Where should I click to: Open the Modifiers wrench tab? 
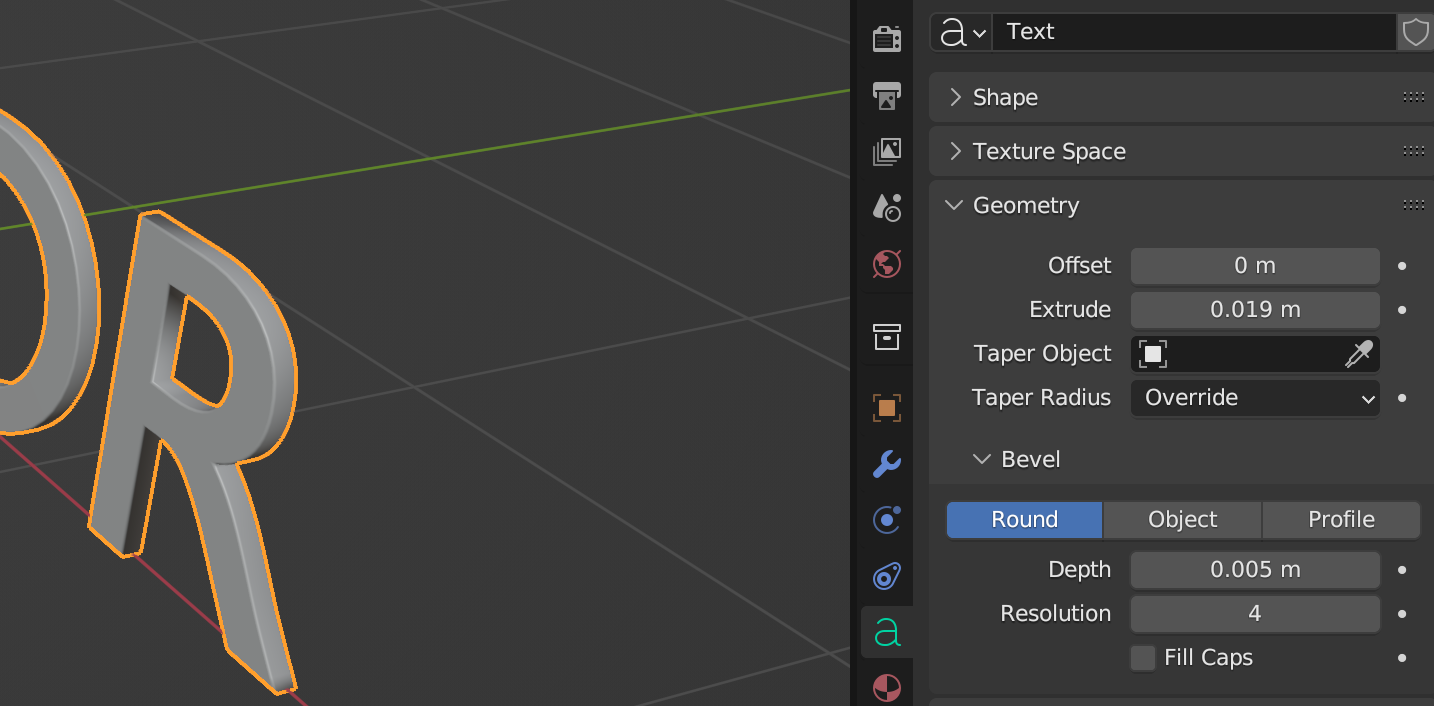click(886, 464)
